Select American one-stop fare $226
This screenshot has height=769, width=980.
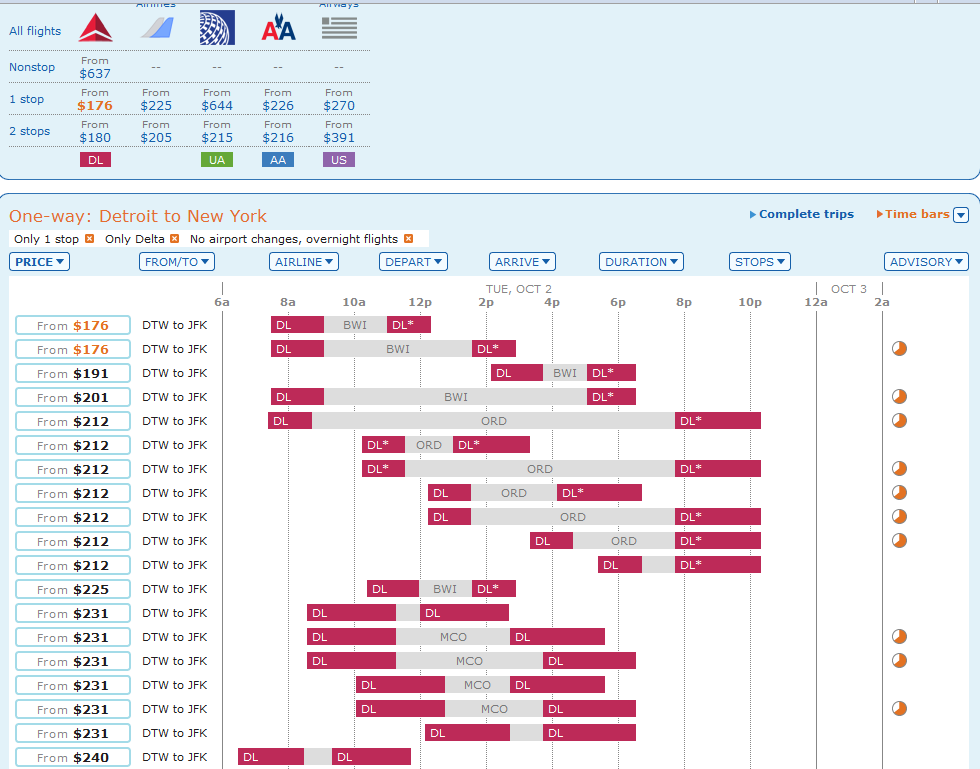point(278,106)
